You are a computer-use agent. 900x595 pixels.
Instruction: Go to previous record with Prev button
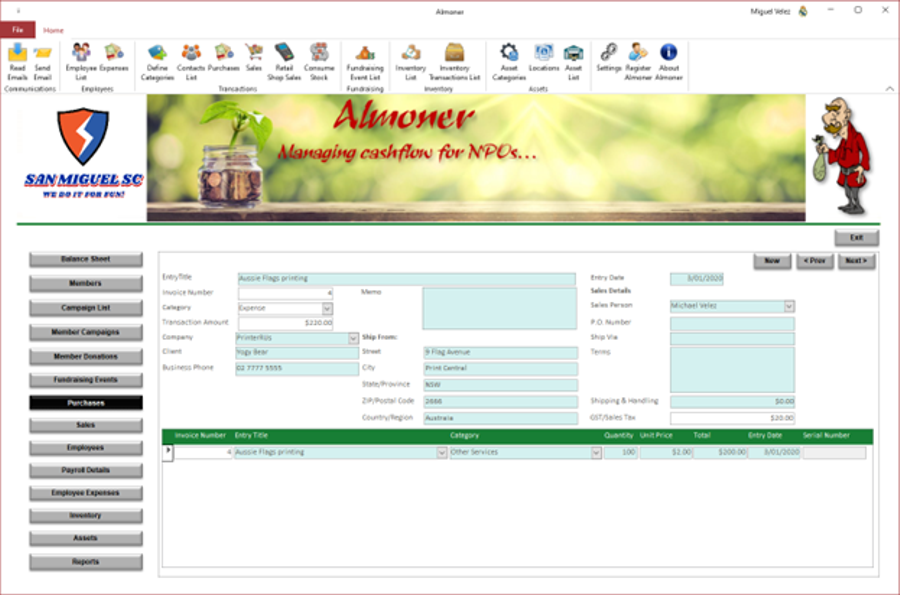tap(814, 261)
